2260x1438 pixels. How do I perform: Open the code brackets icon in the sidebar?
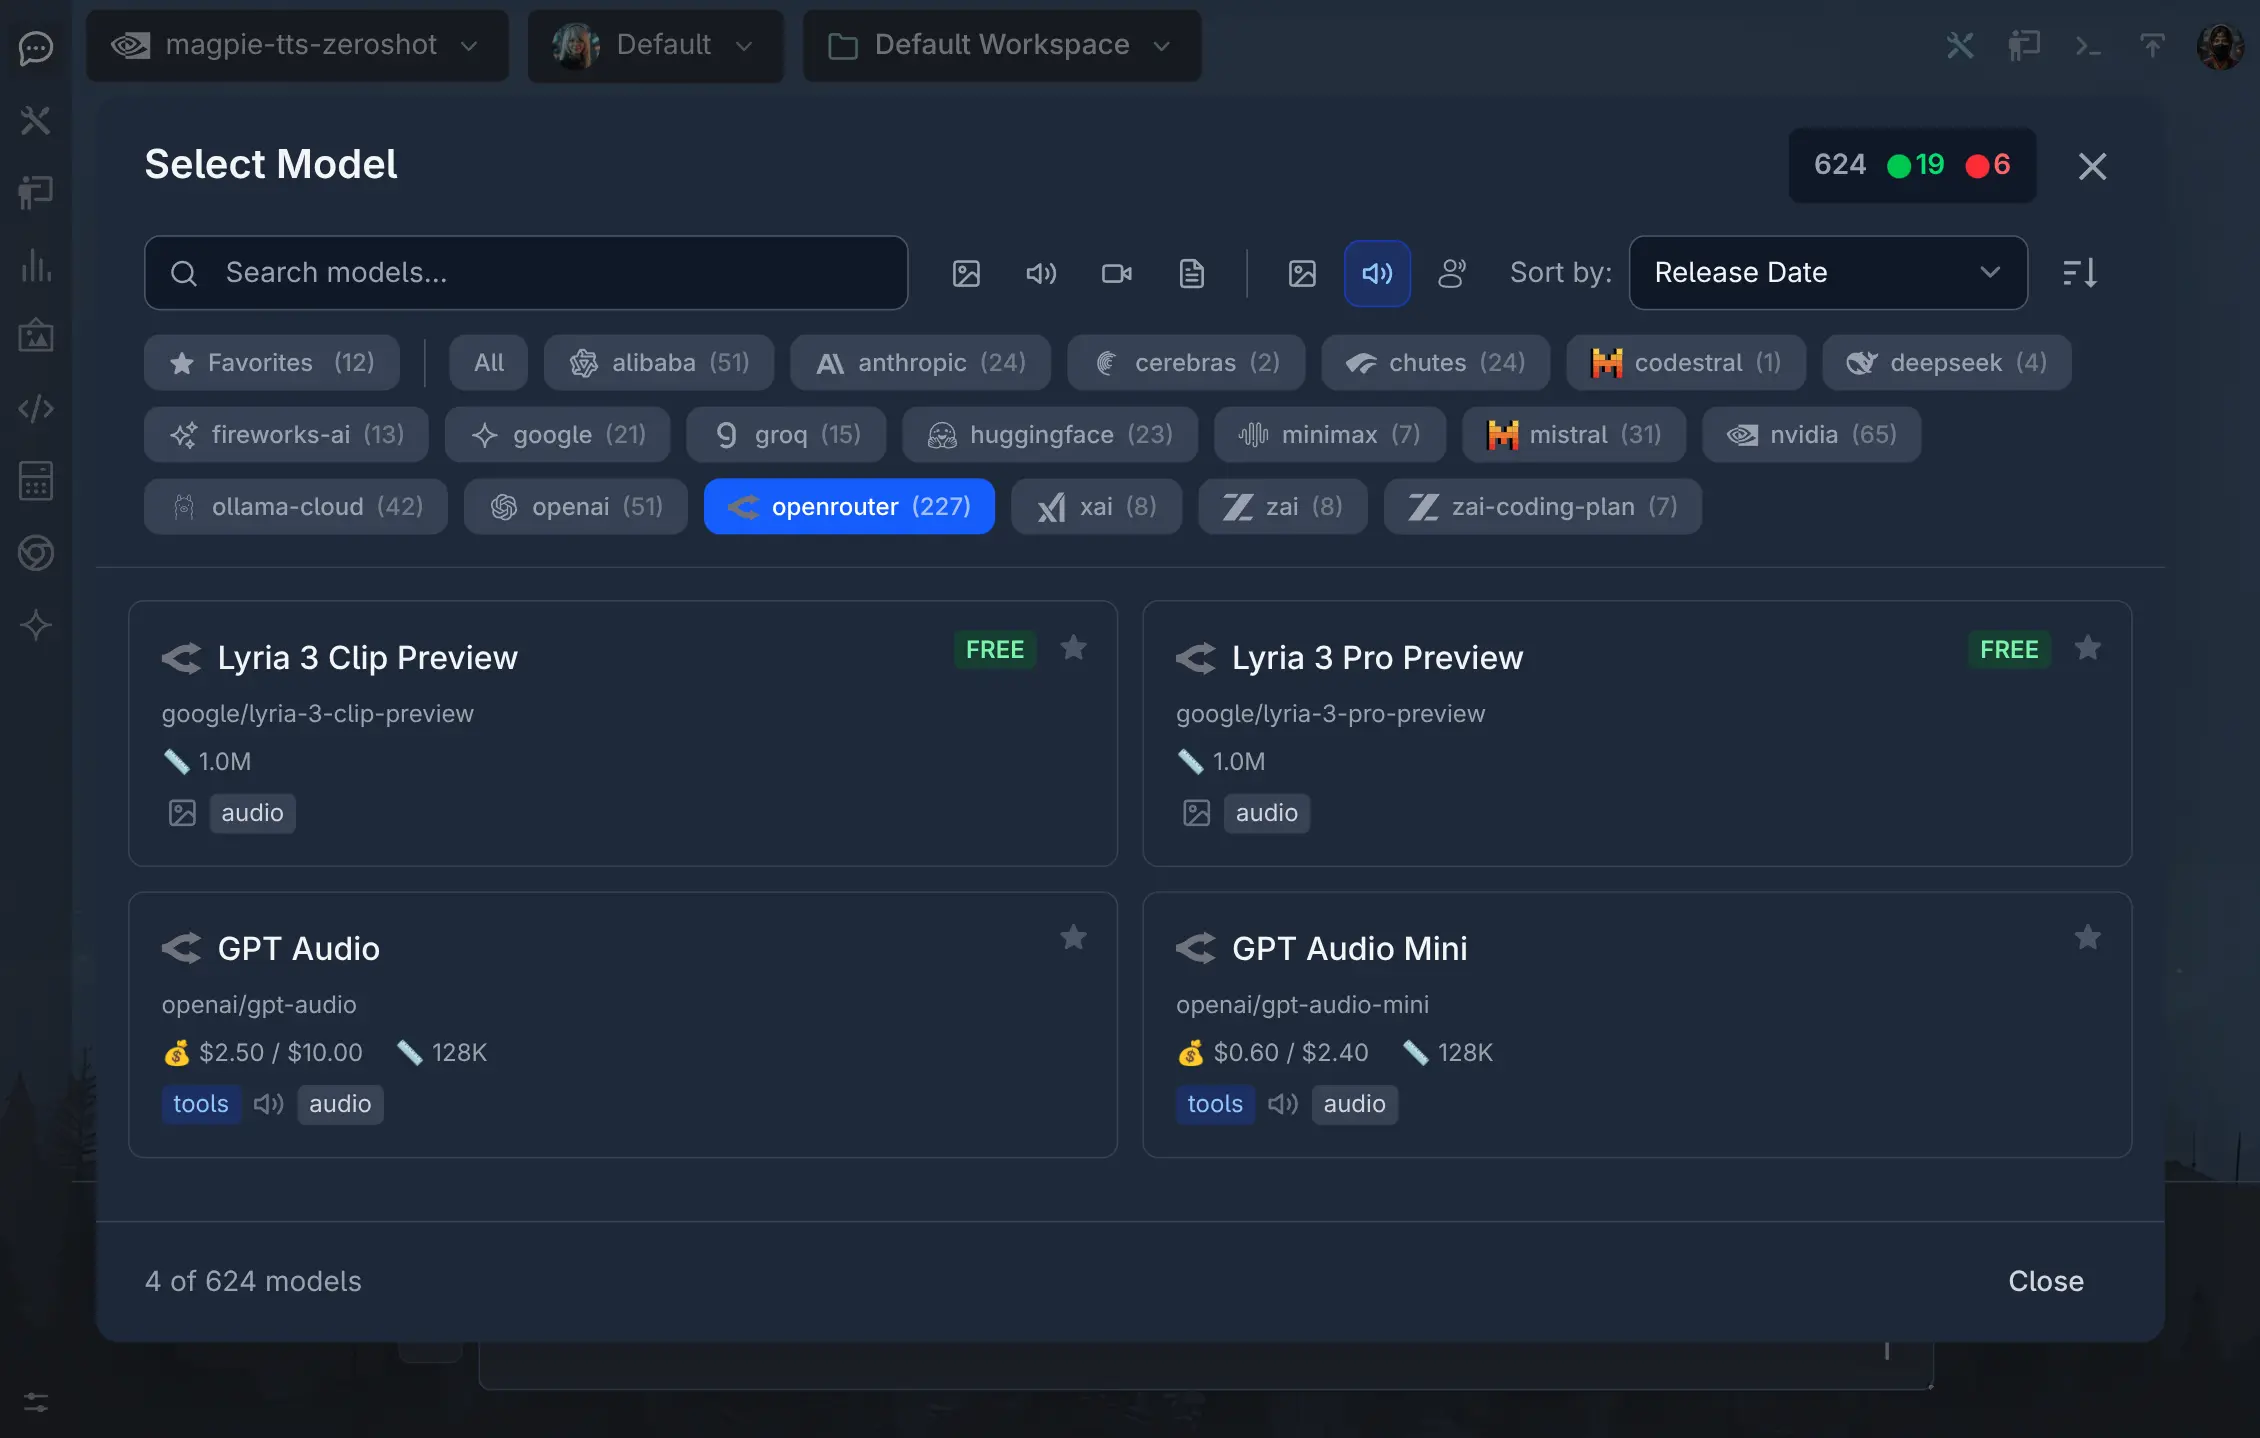point(36,408)
